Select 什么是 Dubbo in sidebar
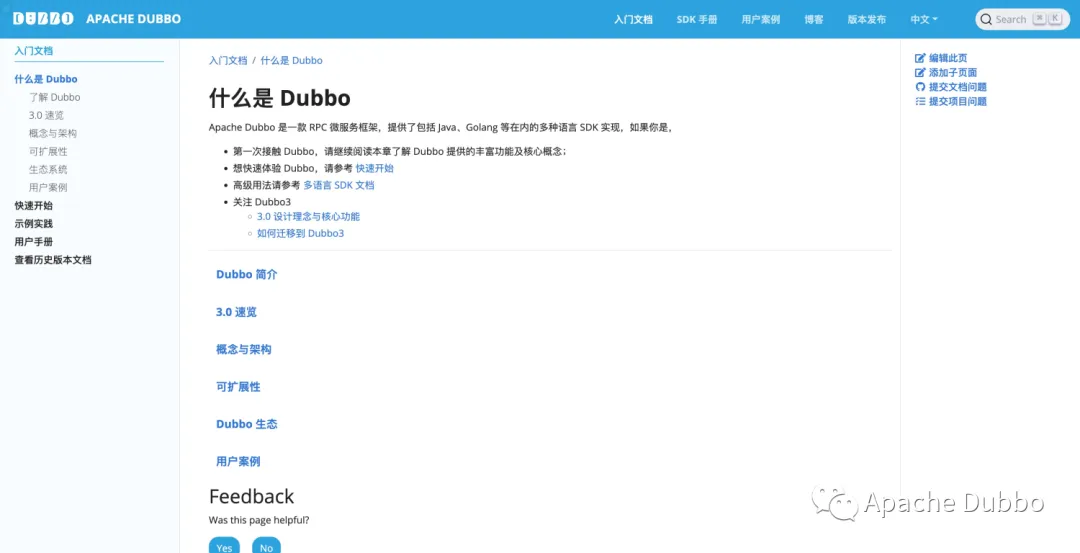Image resolution: width=1080 pixels, height=553 pixels. point(46,79)
